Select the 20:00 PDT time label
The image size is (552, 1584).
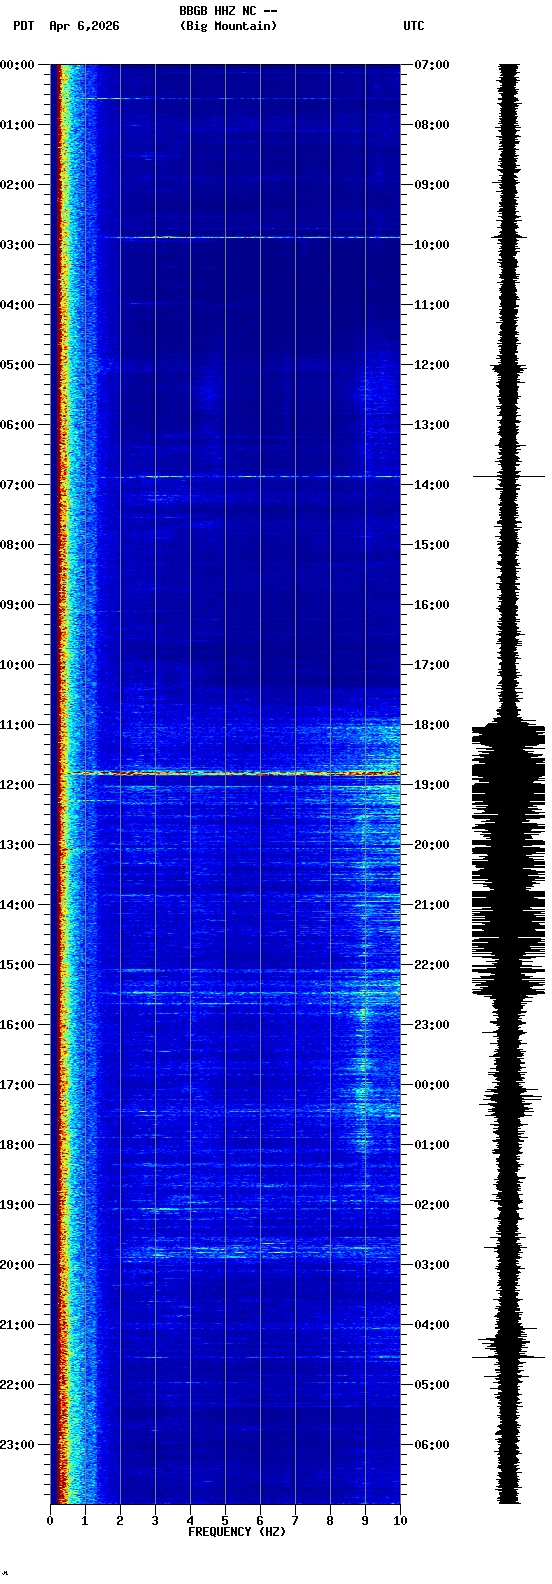click(x=17, y=1265)
